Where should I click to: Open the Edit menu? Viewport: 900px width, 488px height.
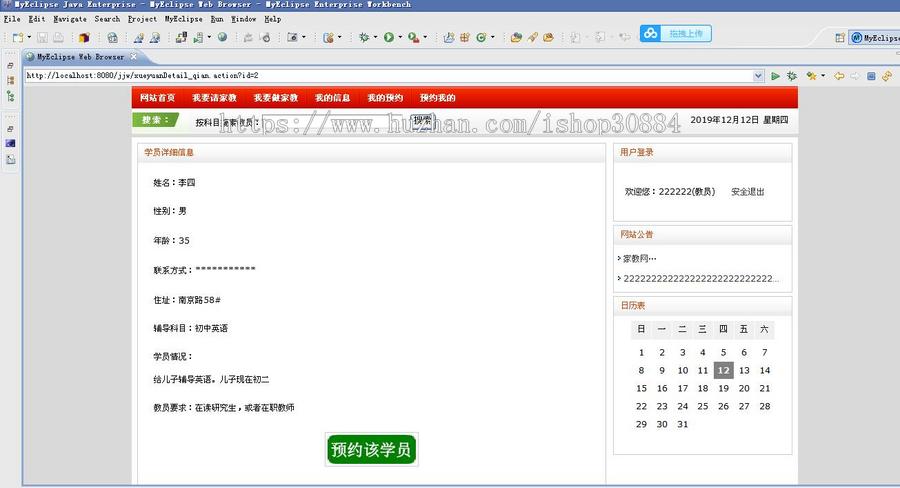[37, 19]
